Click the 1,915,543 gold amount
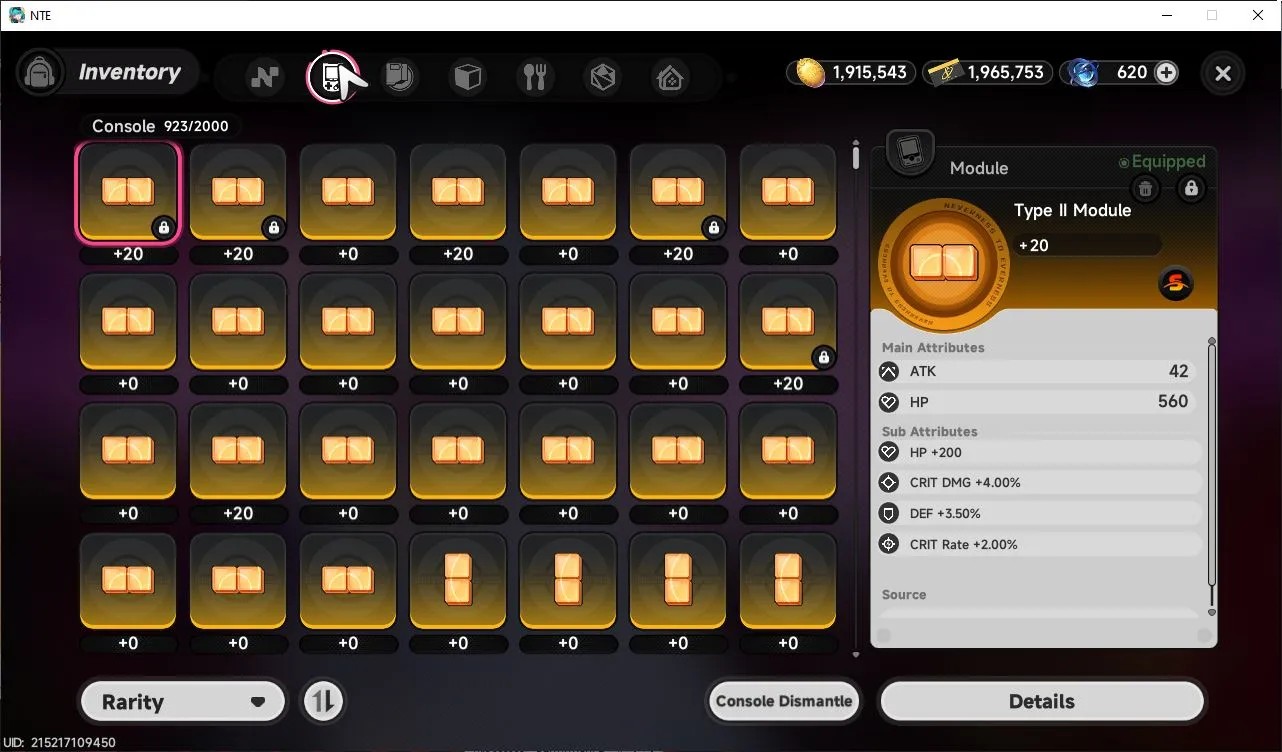 point(869,73)
